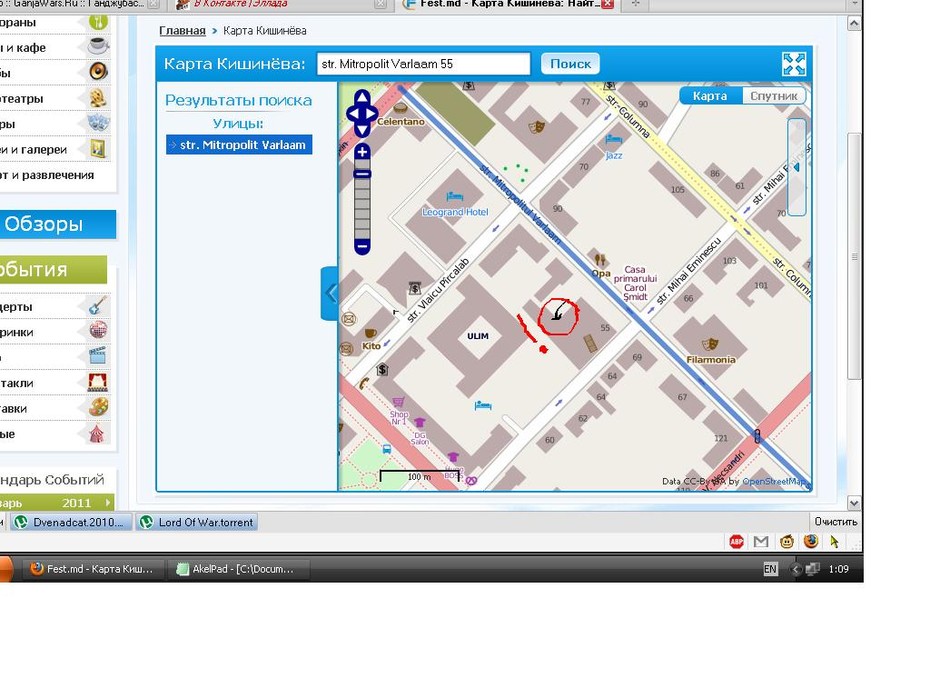Click the DG Salon clothing icon

(419, 423)
